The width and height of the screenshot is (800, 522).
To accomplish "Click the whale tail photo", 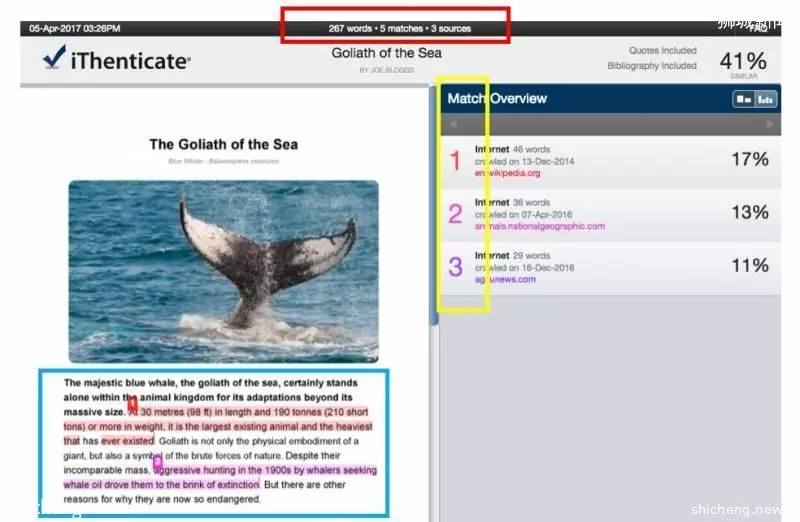I will [223, 271].
